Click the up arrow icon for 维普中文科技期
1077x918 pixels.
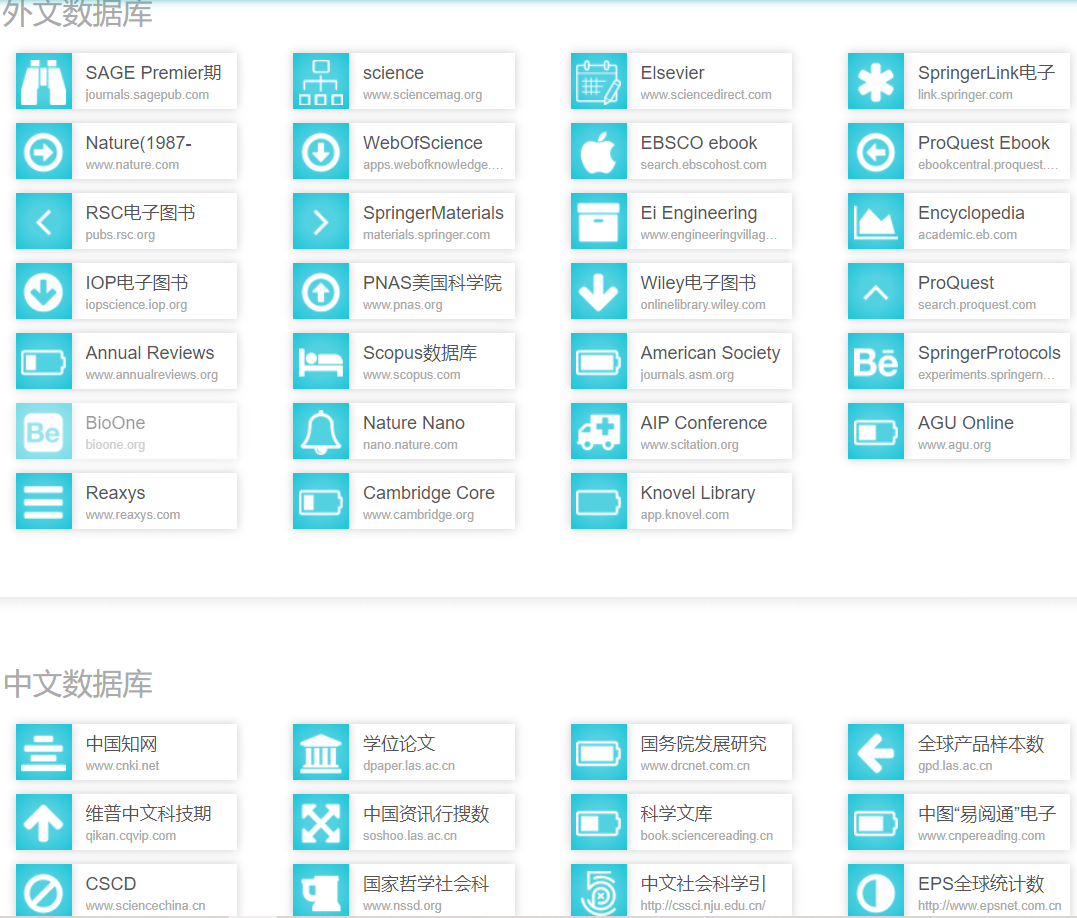[x=43, y=822]
